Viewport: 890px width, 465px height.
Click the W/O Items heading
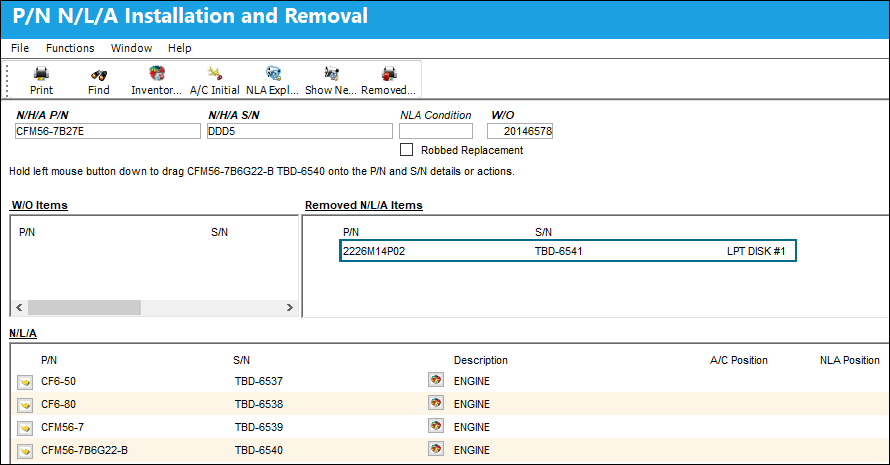(39, 205)
